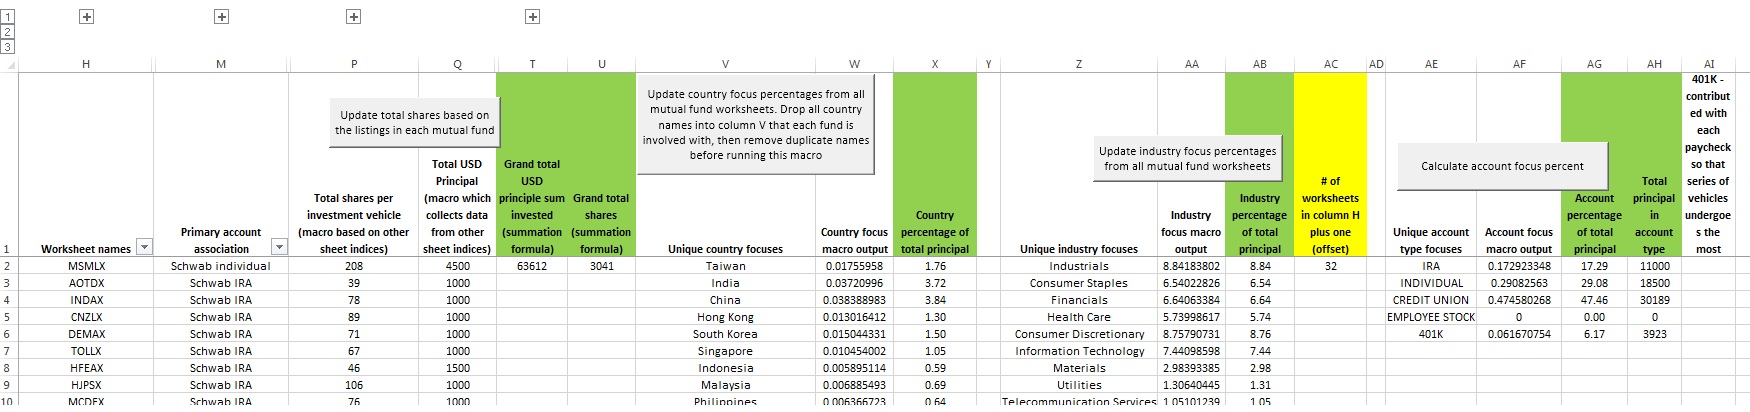Screen dimensions: 1750x412
Task: Click the yellow cell containing 32
Action: [1330, 266]
